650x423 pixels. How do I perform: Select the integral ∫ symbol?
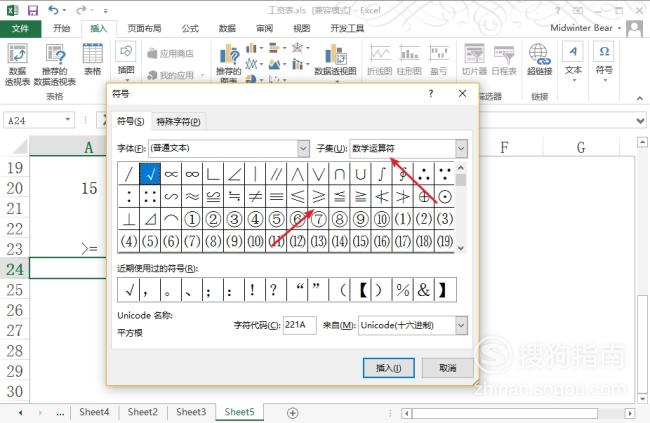coord(381,174)
